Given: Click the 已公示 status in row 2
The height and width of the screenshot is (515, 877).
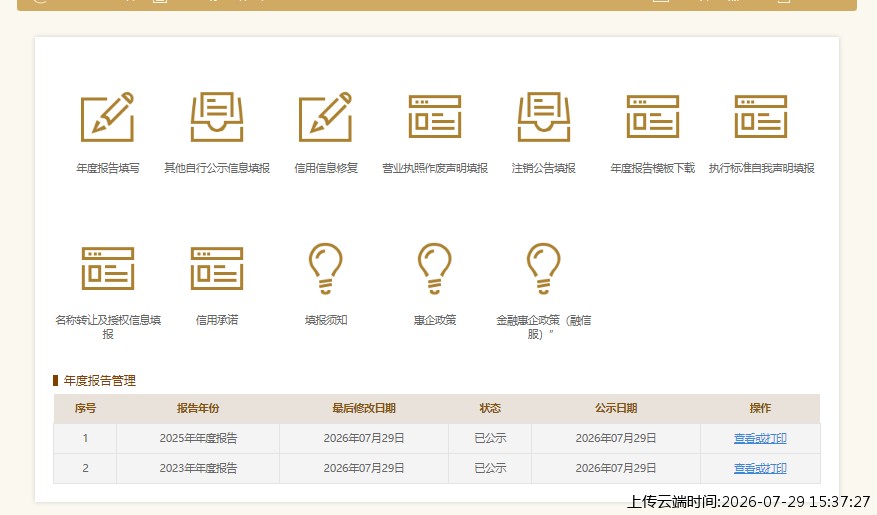Looking at the screenshot, I should click(x=490, y=469).
